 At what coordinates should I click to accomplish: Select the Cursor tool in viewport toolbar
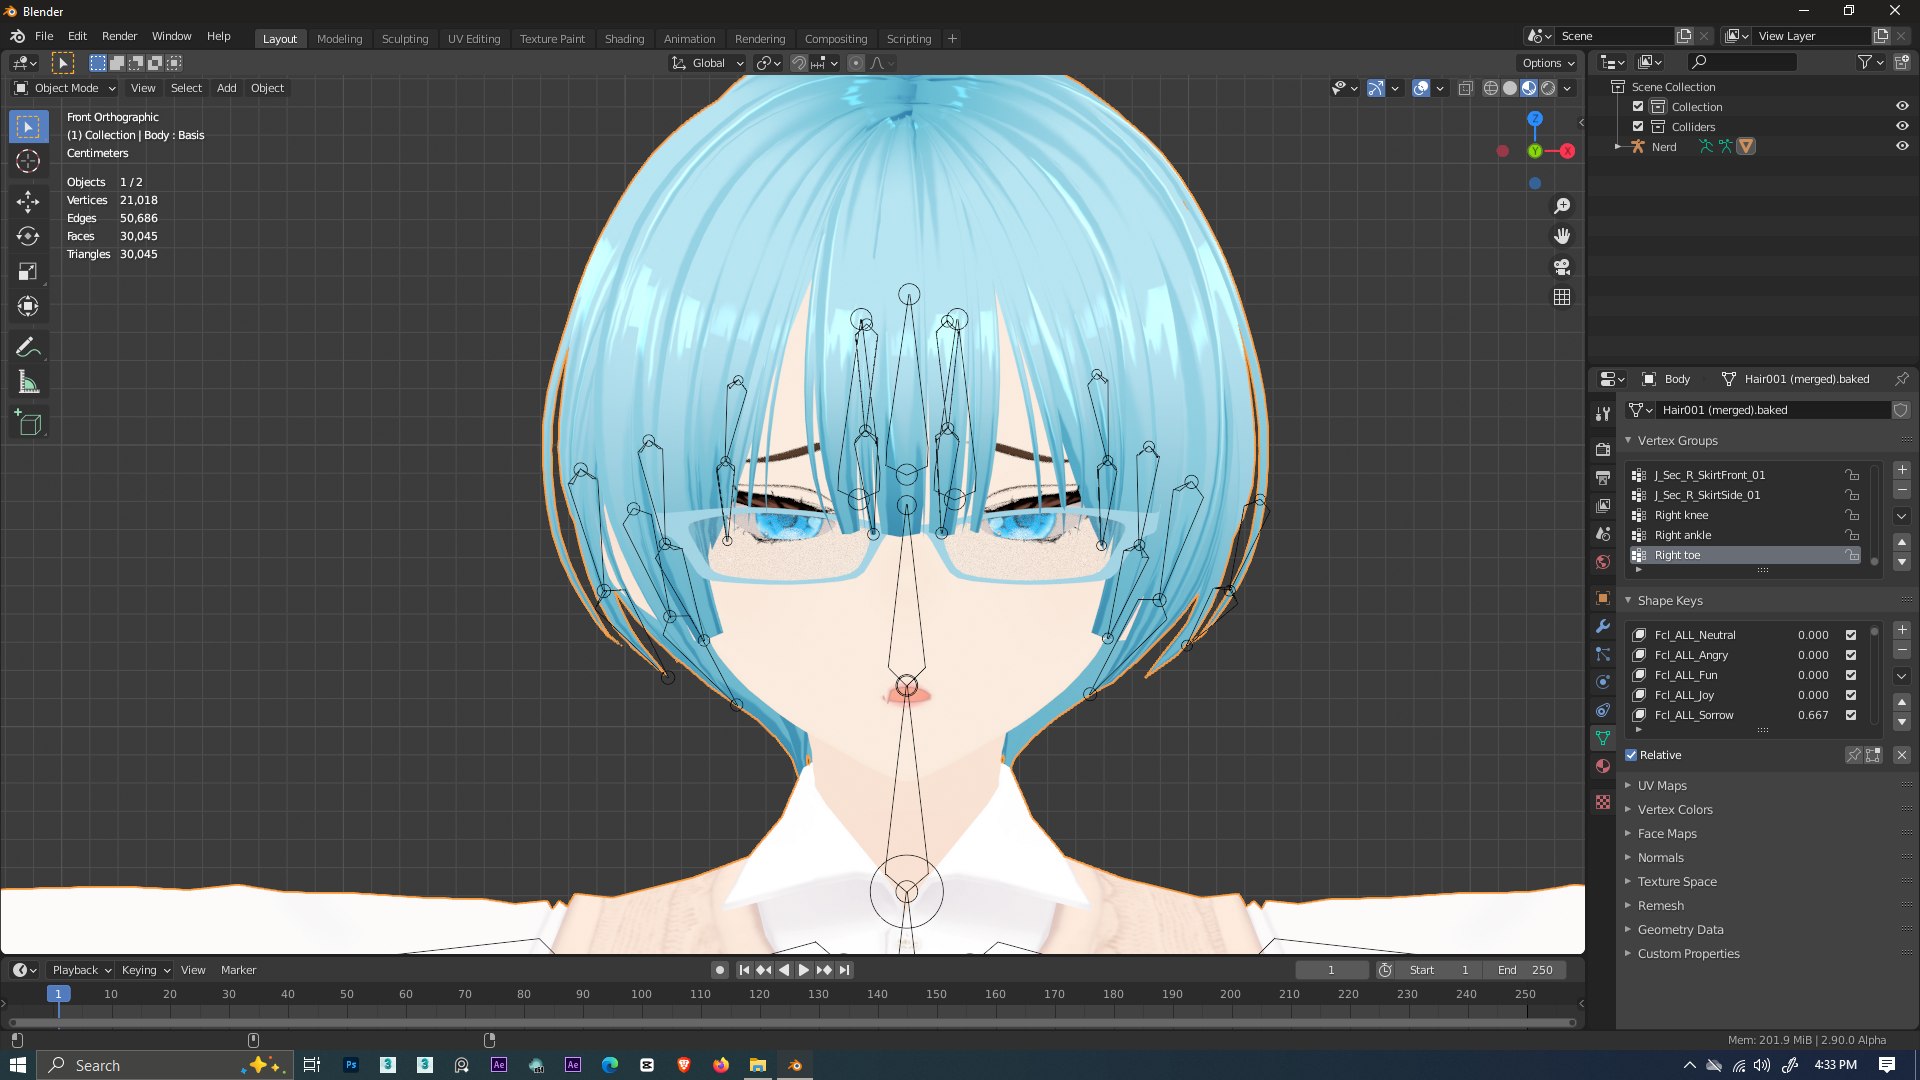click(28, 161)
